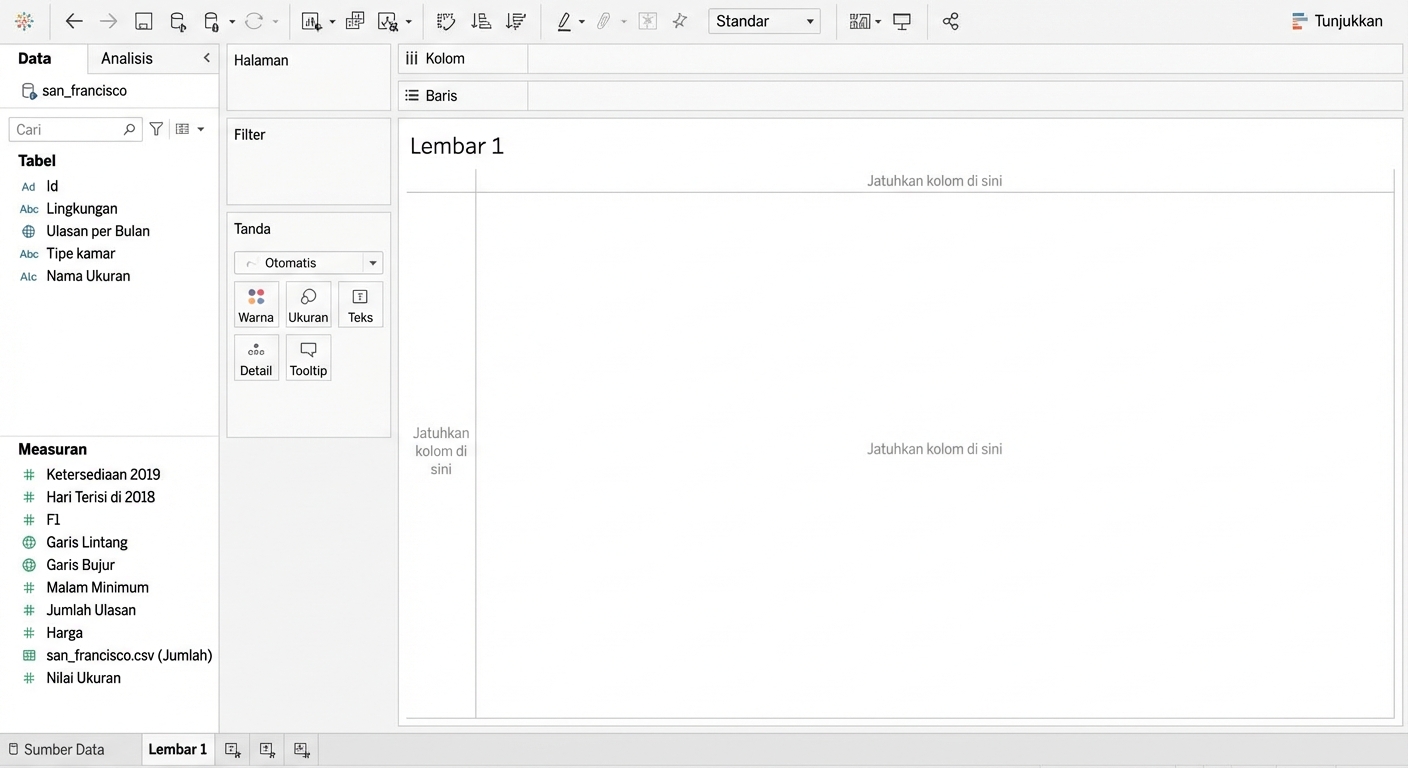Click the Cari search field
1408x768 pixels.
(68, 129)
